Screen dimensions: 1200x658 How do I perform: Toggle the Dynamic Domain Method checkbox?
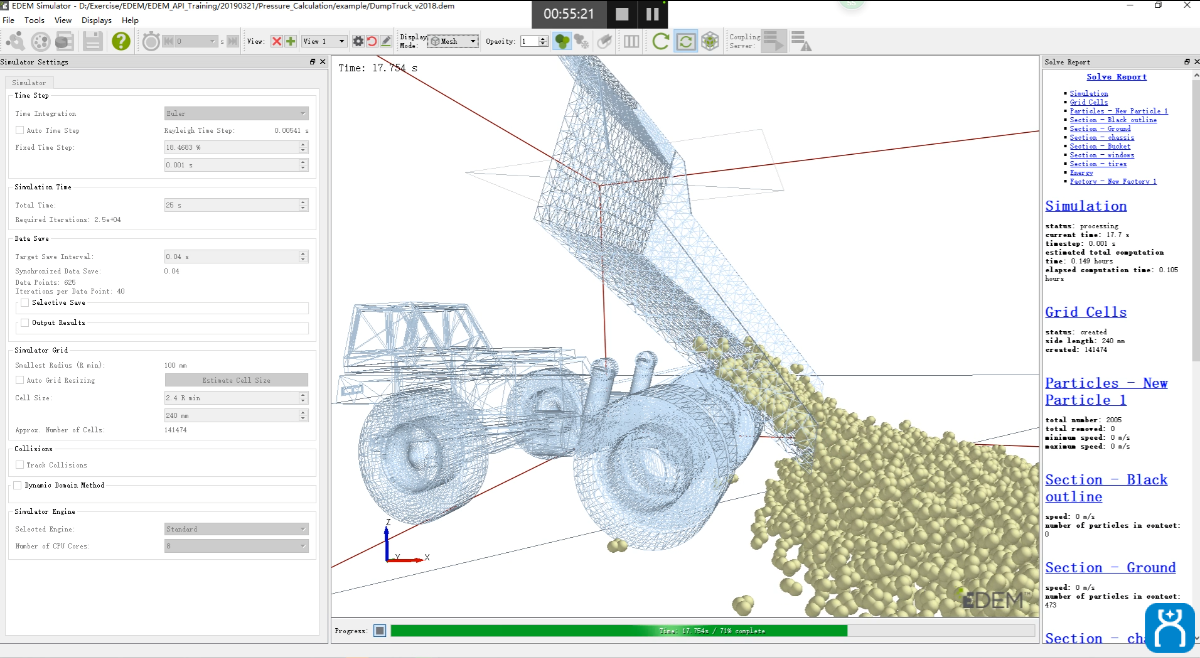[x=18, y=485]
